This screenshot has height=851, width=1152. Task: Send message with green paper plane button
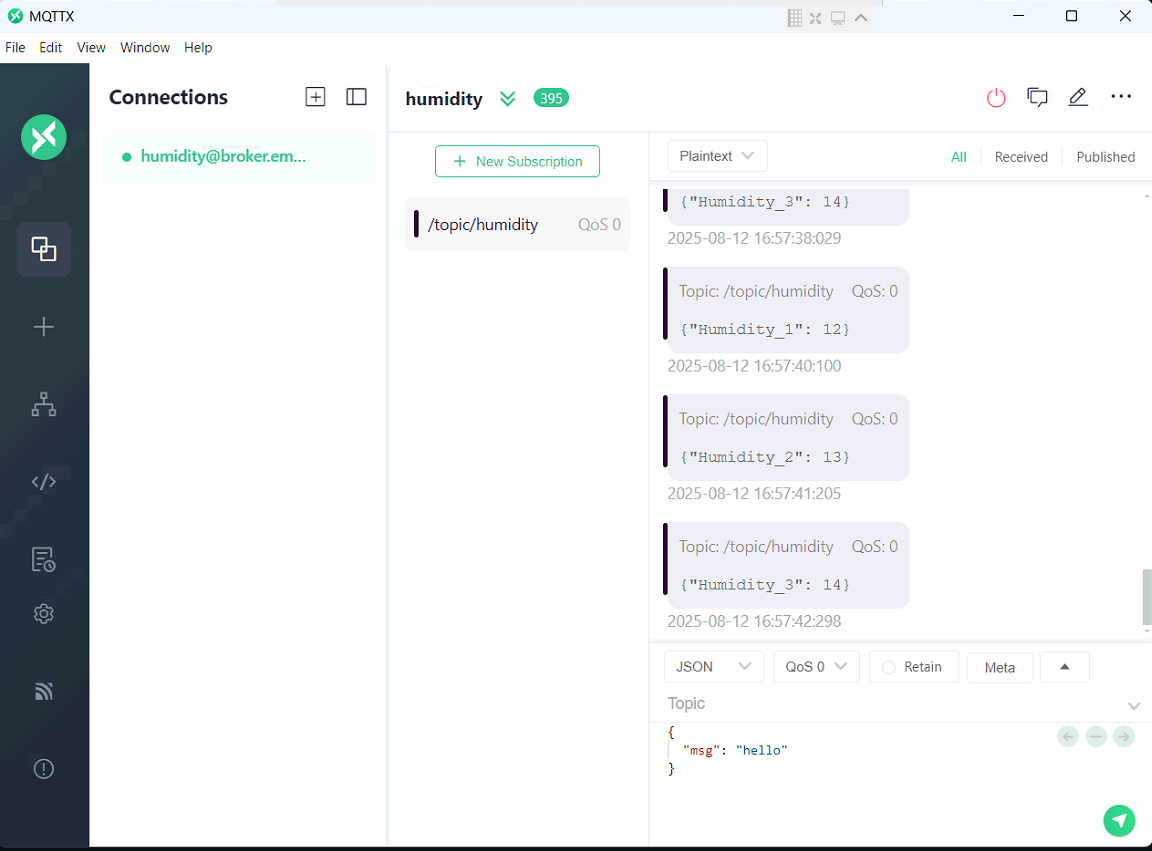coord(1119,820)
